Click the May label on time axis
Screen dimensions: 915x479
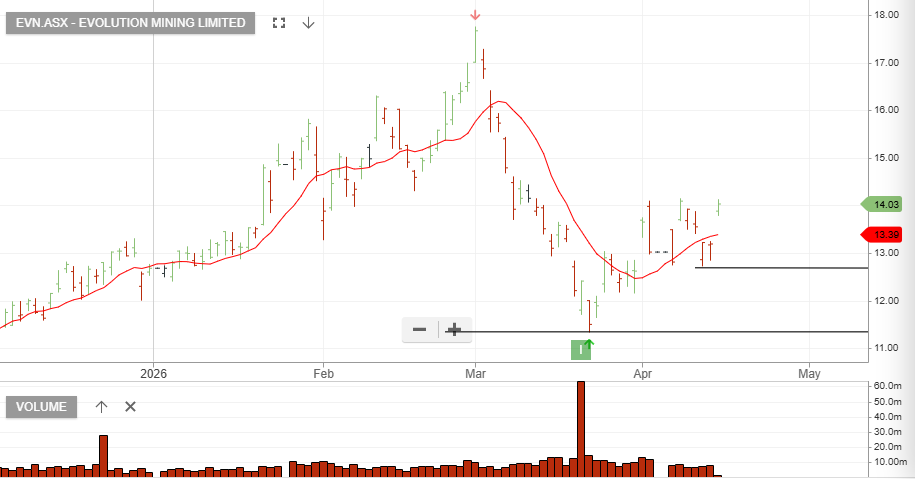tap(809, 374)
